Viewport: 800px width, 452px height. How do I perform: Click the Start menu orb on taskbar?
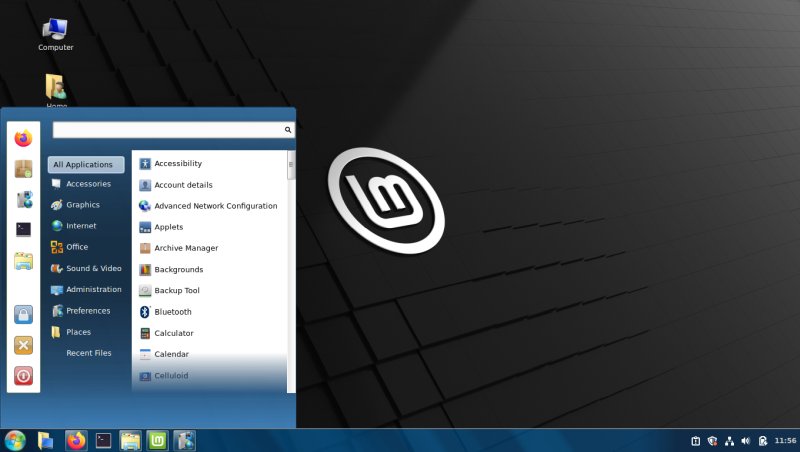[15, 441]
